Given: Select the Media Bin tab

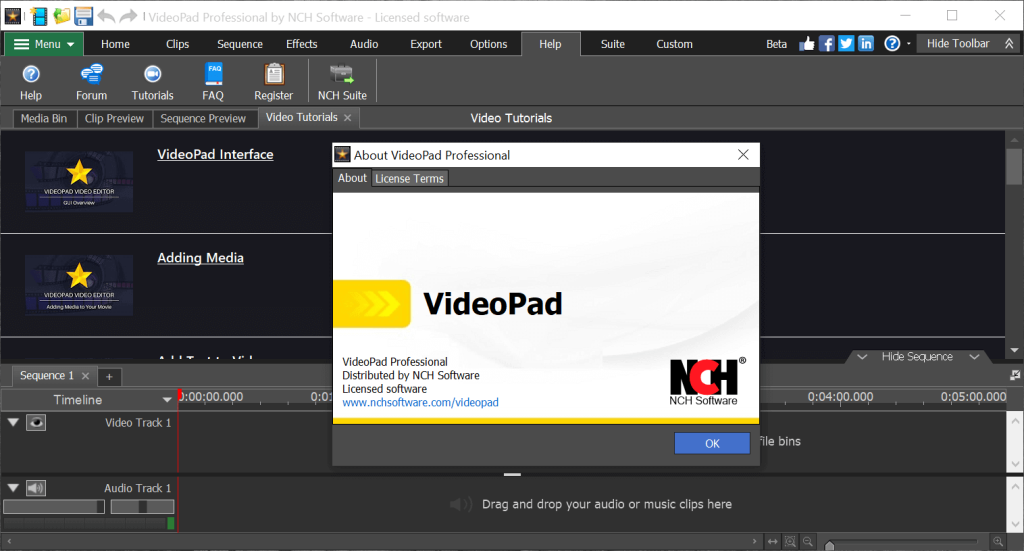Looking at the screenshot, I should [44, 118].
